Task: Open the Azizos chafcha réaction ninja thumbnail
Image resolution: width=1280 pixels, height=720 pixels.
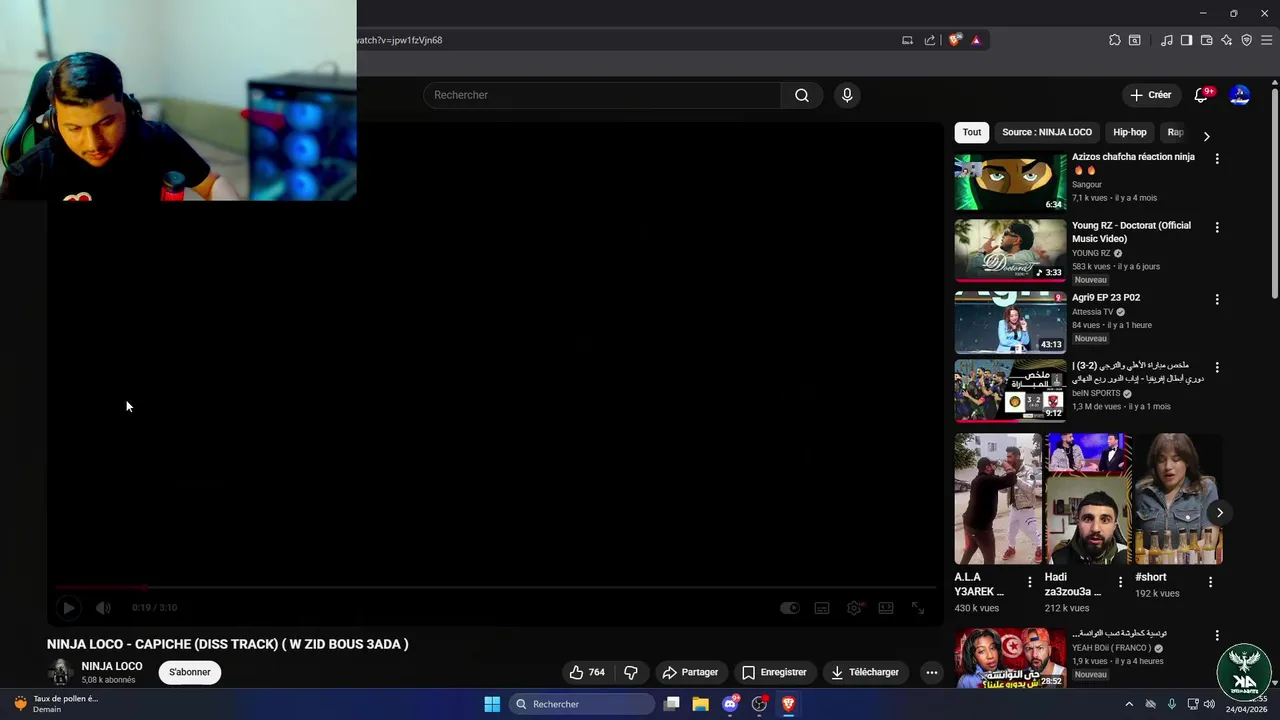Action: 1010,182
